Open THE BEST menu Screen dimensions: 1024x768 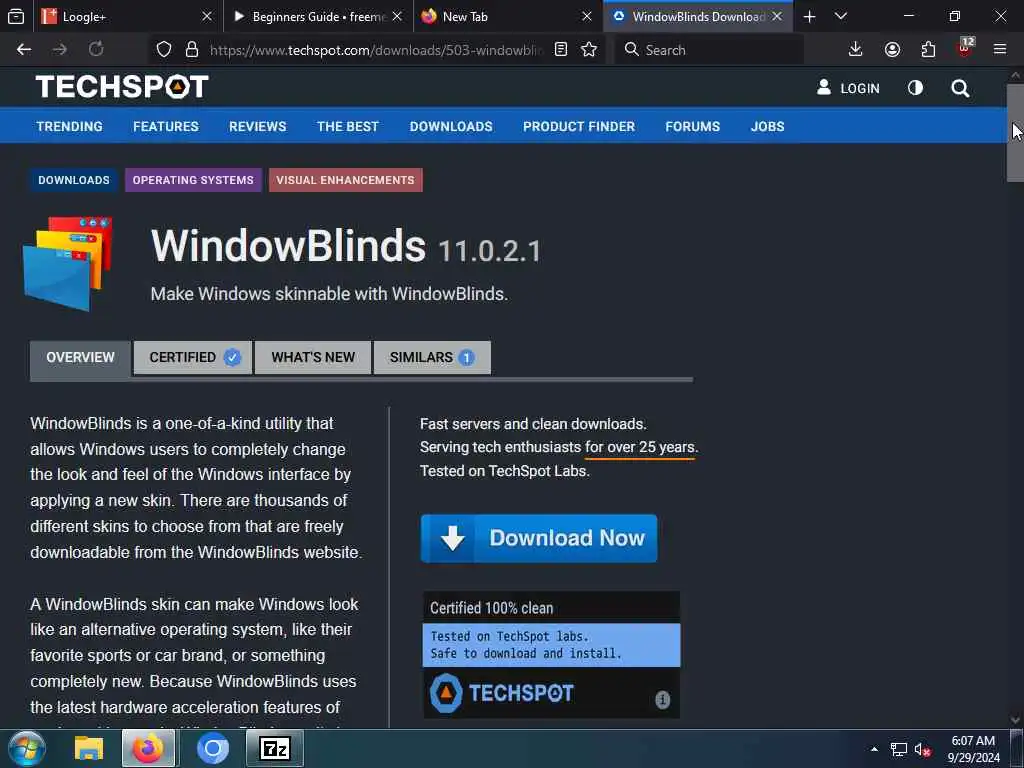pyautogui.click(x=348, y=126)
